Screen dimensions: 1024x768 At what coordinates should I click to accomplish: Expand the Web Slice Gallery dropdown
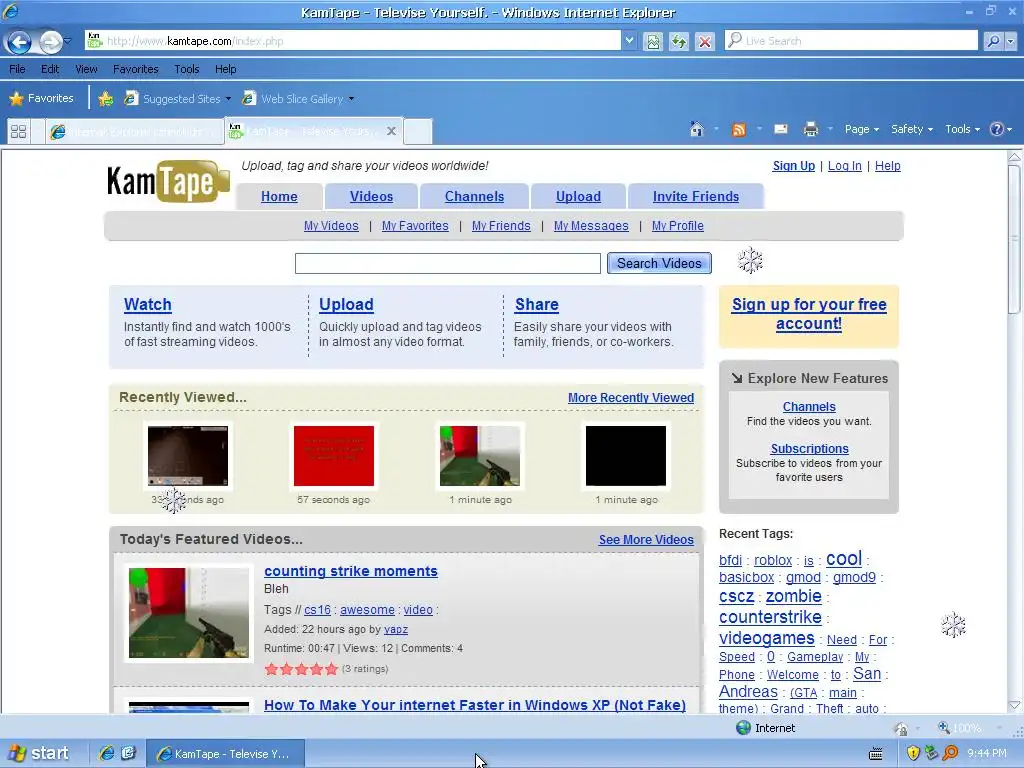click(351, 99)
